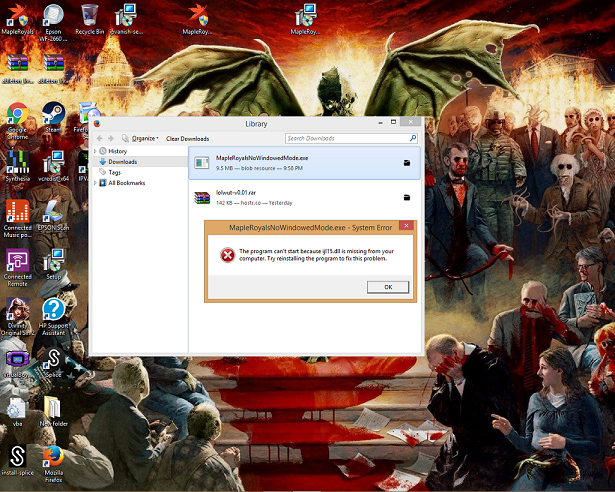This screenshot has height=492, width=615.
Task: Minimize the Library window
Action: tap(380, 122)
